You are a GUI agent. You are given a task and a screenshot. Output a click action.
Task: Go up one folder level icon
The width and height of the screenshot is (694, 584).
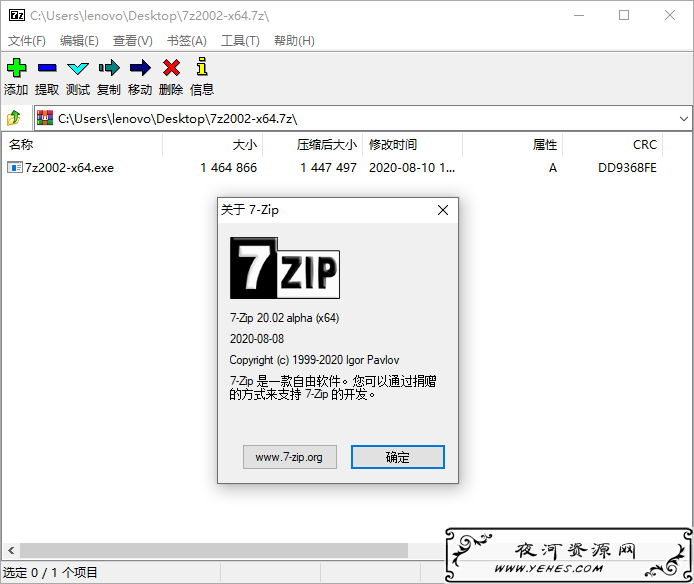click(14, 118)
